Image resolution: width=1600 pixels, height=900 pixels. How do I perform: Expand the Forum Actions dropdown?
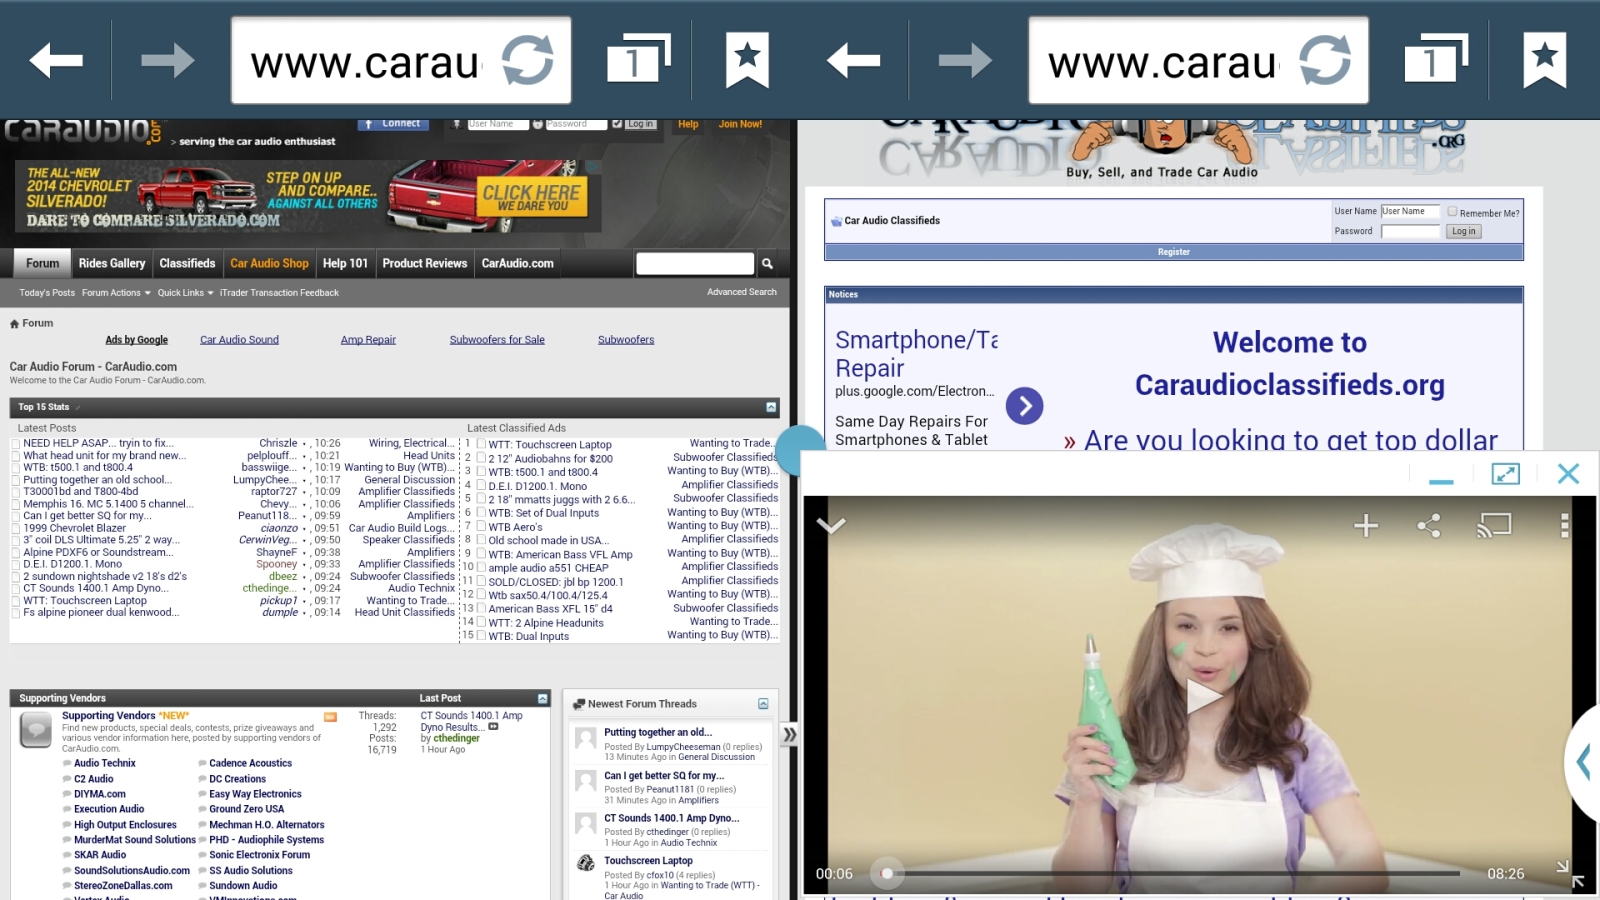(x=116, y=293)
